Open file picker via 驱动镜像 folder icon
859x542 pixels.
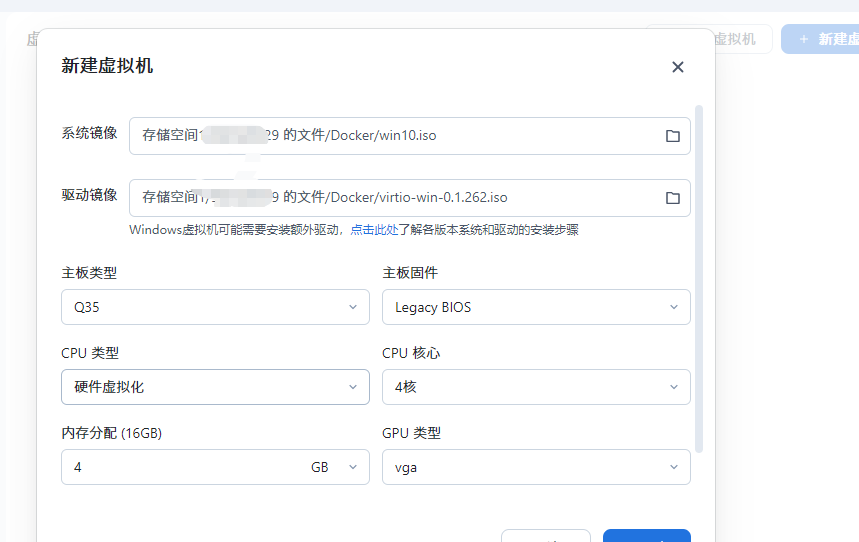pyautogui.click(x=673, y=198)
